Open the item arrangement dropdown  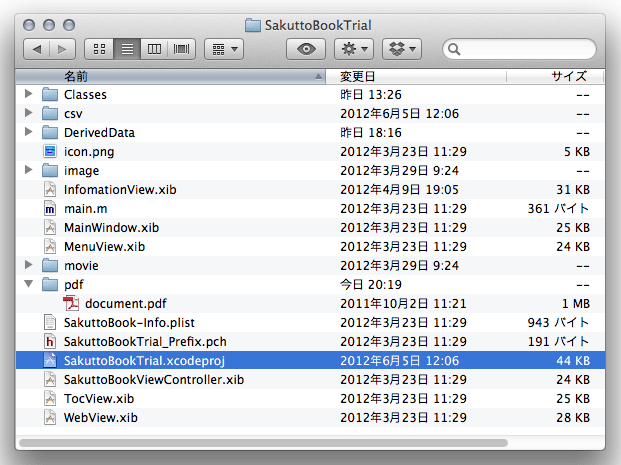tap(224, 49)
